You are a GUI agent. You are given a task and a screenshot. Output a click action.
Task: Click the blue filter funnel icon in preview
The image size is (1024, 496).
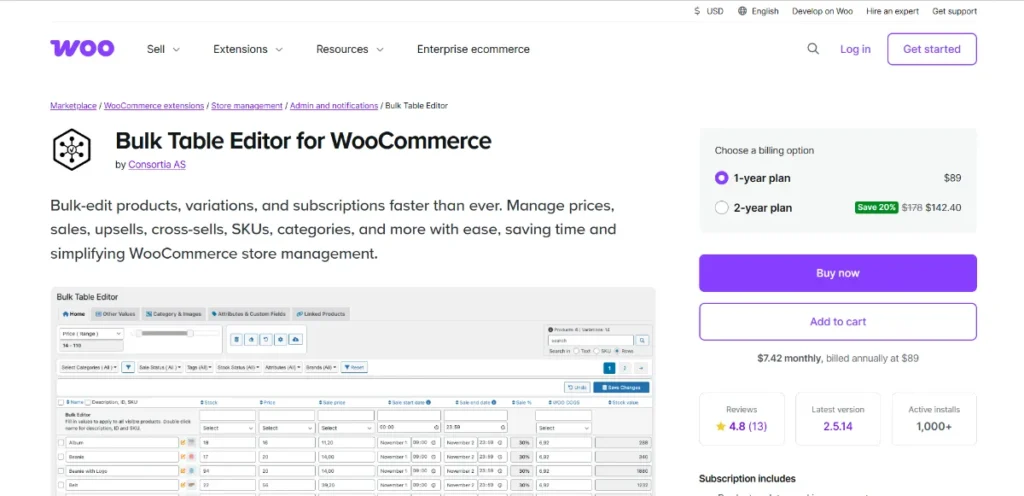tap(128, 367)
